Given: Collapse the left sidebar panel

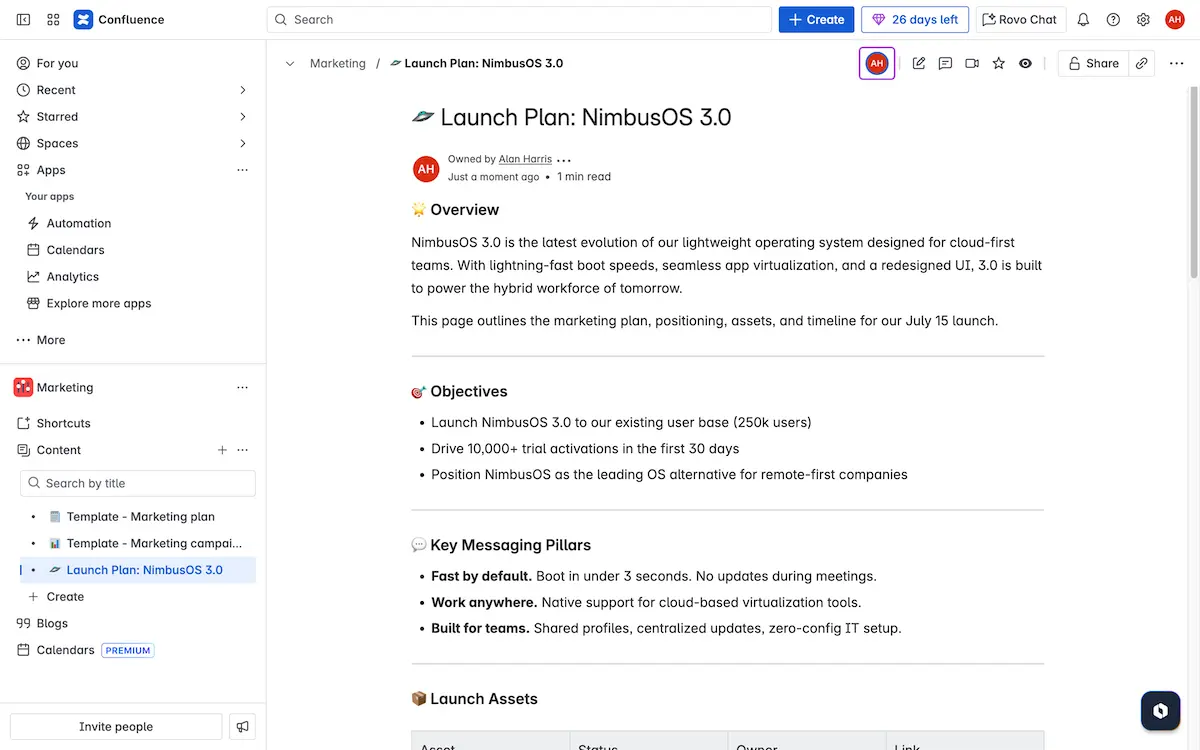Looking at the screenshot, I should (x=23, y=19).
